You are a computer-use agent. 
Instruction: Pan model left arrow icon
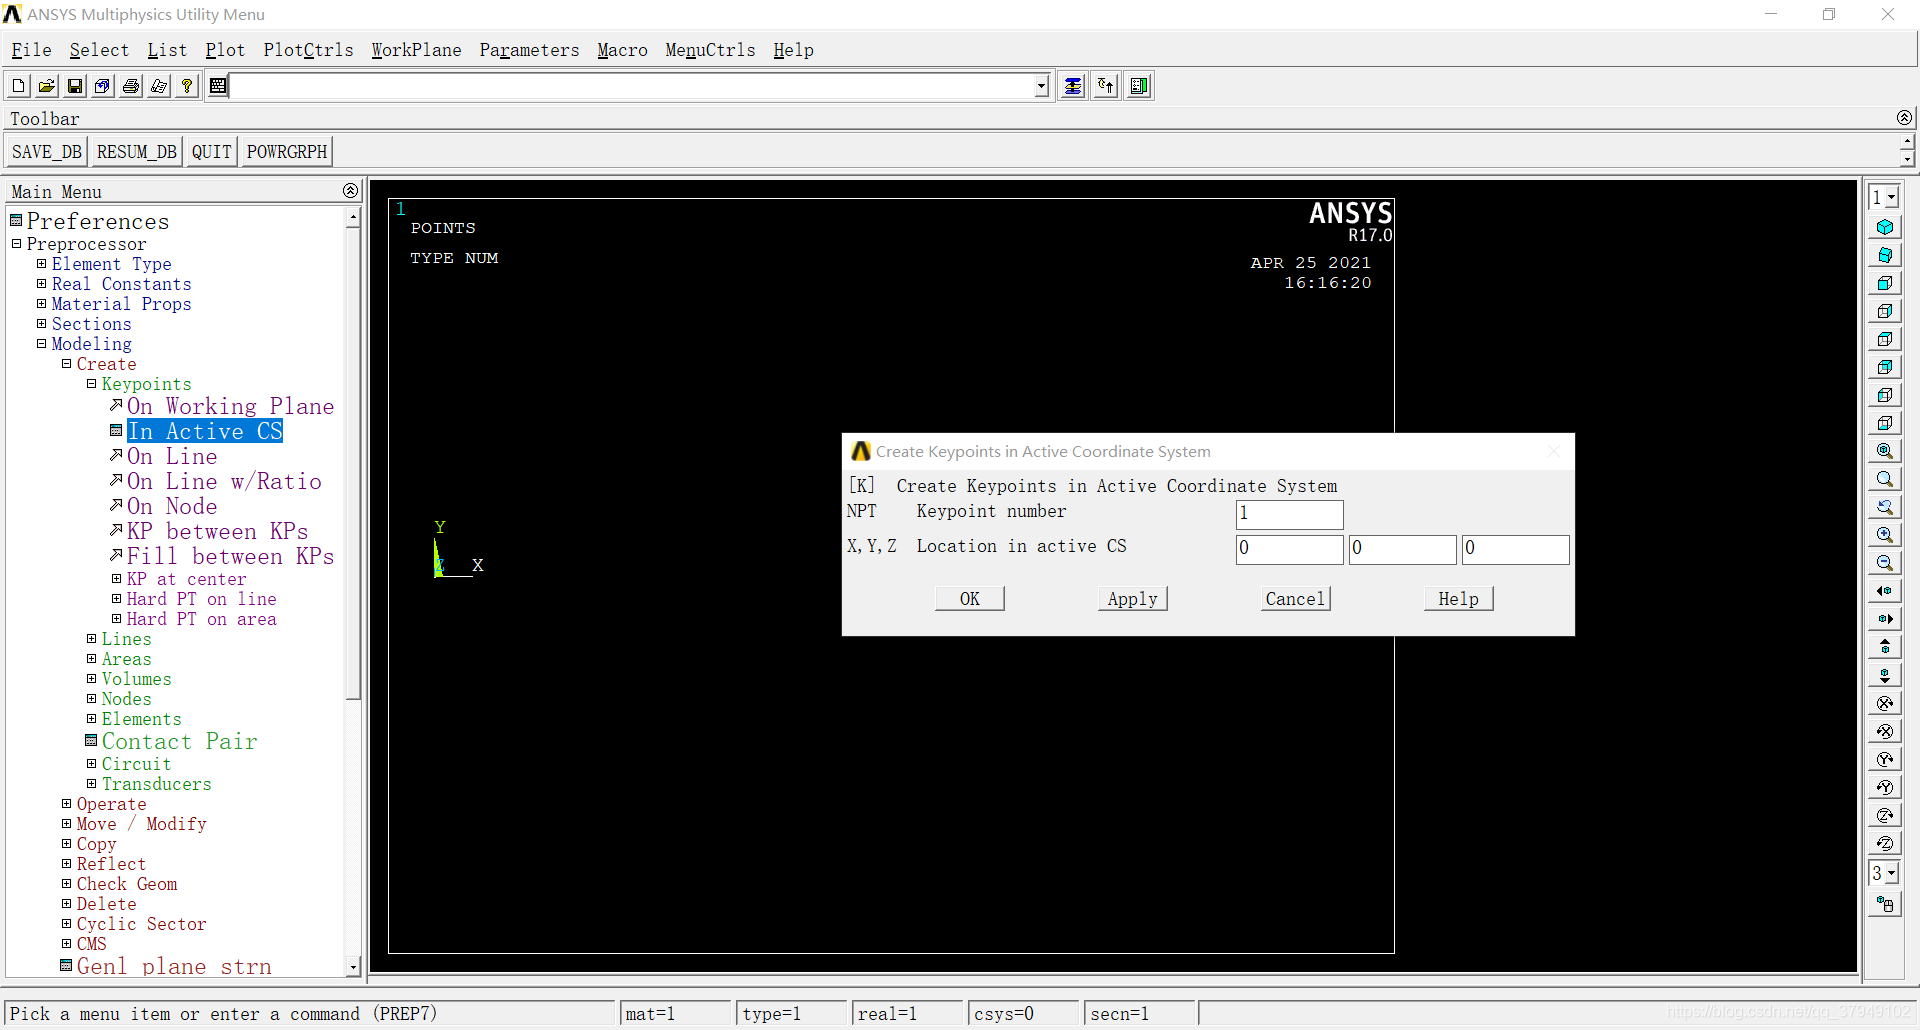coord(1885,591)
